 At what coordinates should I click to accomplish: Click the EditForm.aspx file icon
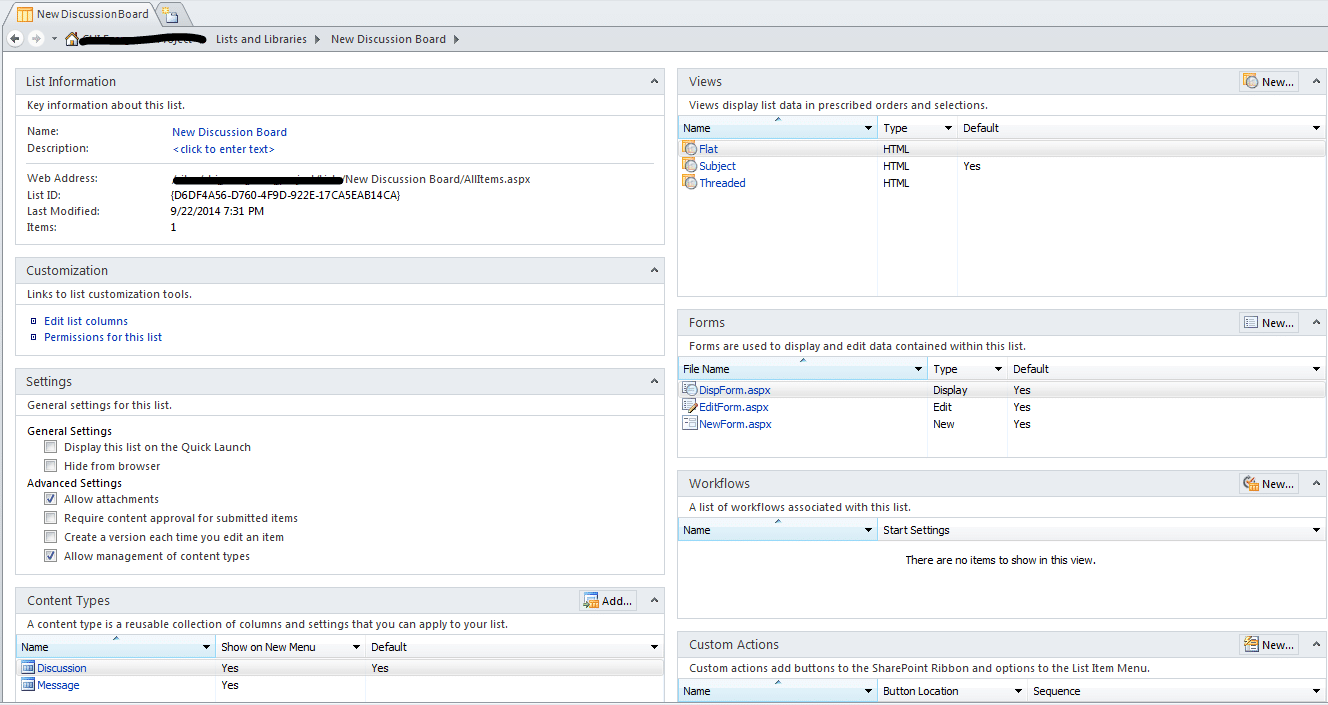690,407
